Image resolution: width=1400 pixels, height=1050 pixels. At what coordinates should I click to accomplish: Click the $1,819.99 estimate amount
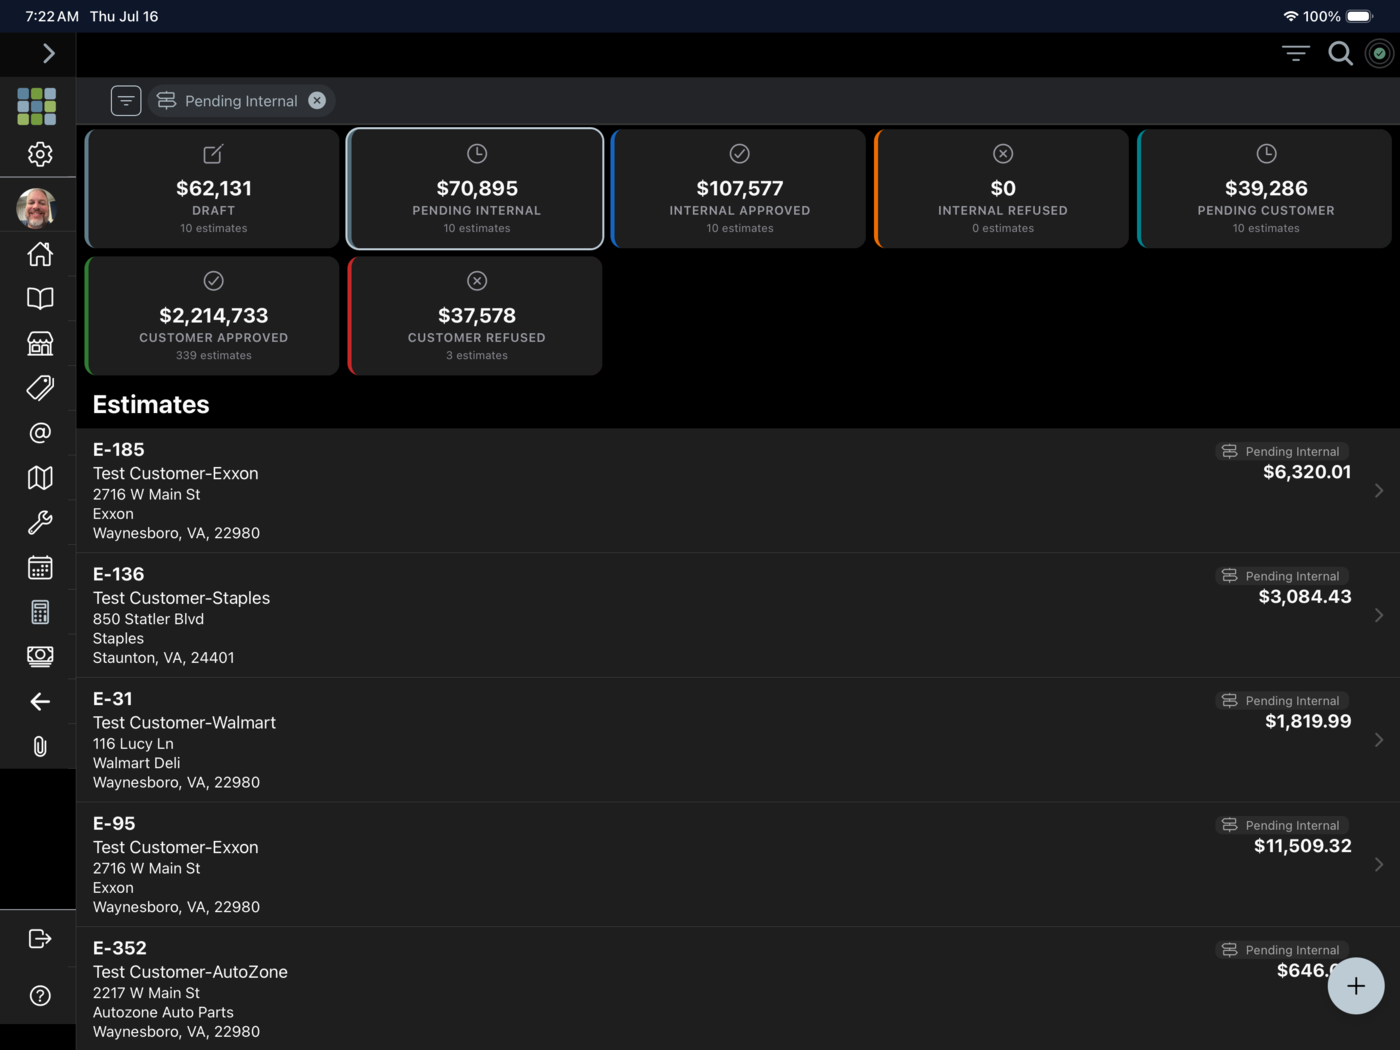click(1308, 721)
